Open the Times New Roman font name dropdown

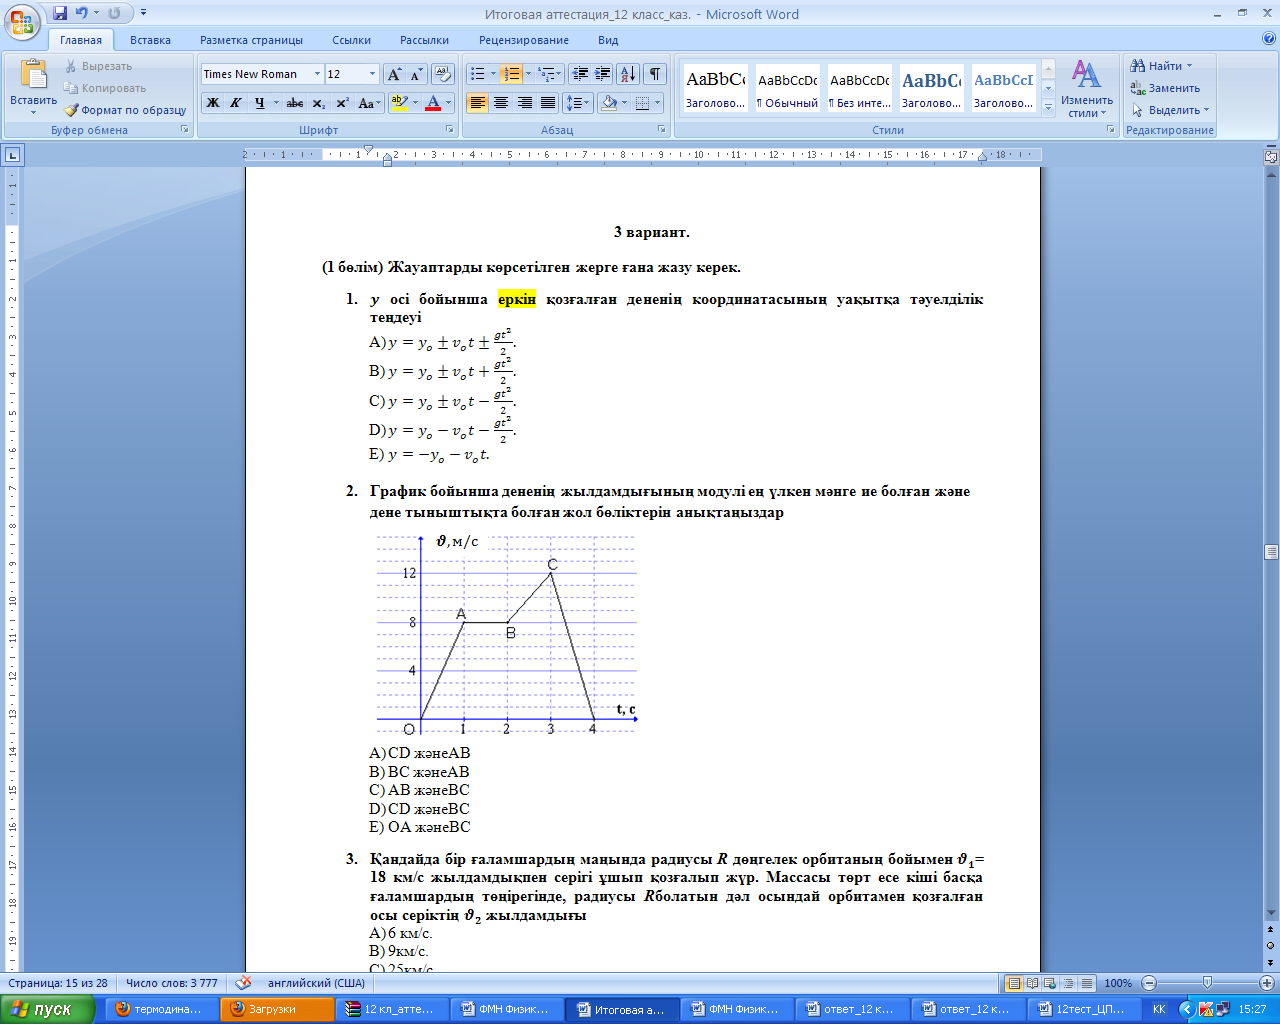(317, 74)
